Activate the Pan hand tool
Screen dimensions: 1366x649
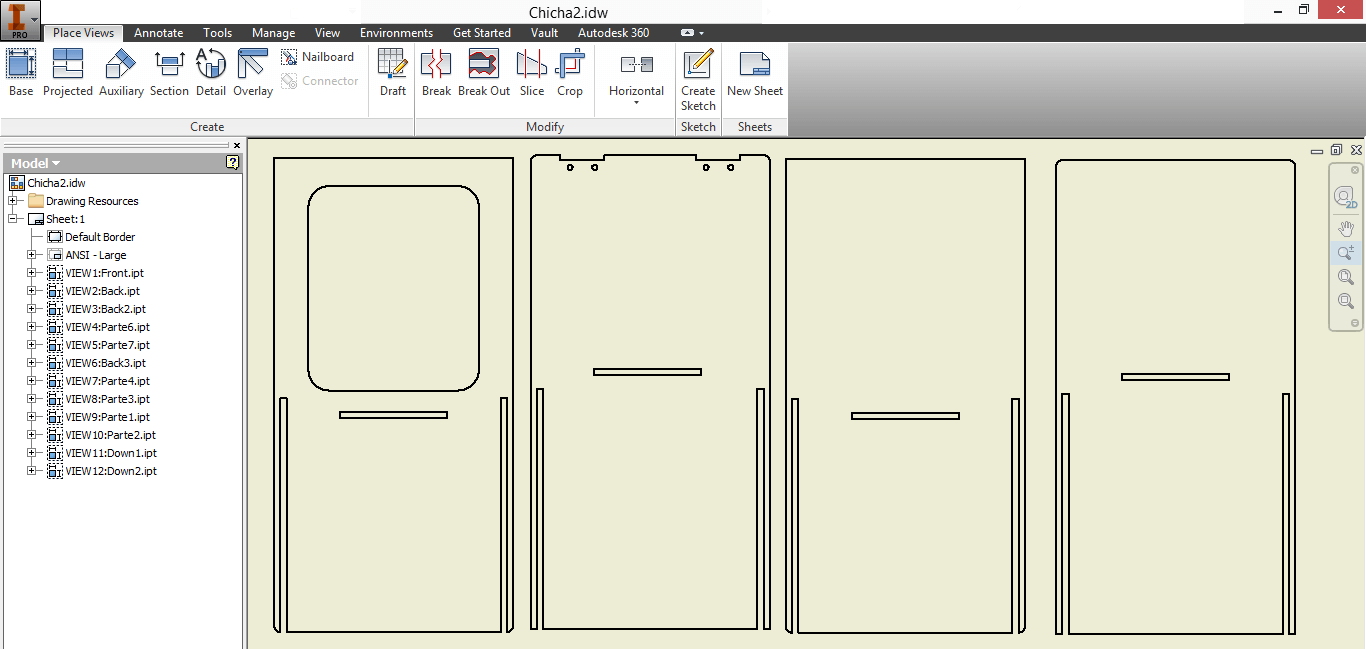click(1345, 229)
